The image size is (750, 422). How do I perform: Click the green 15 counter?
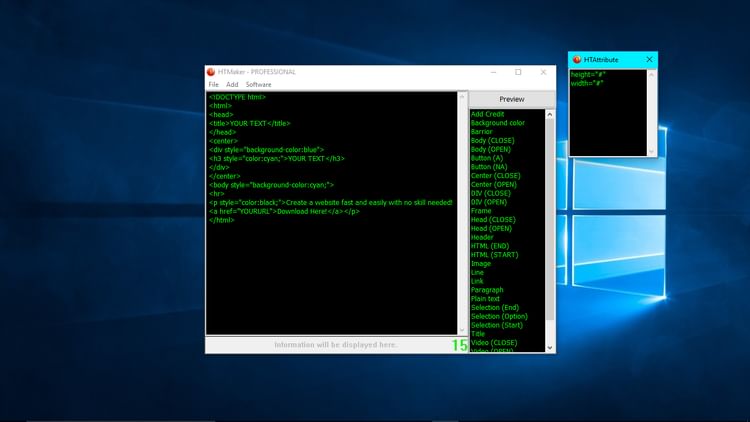459,345
